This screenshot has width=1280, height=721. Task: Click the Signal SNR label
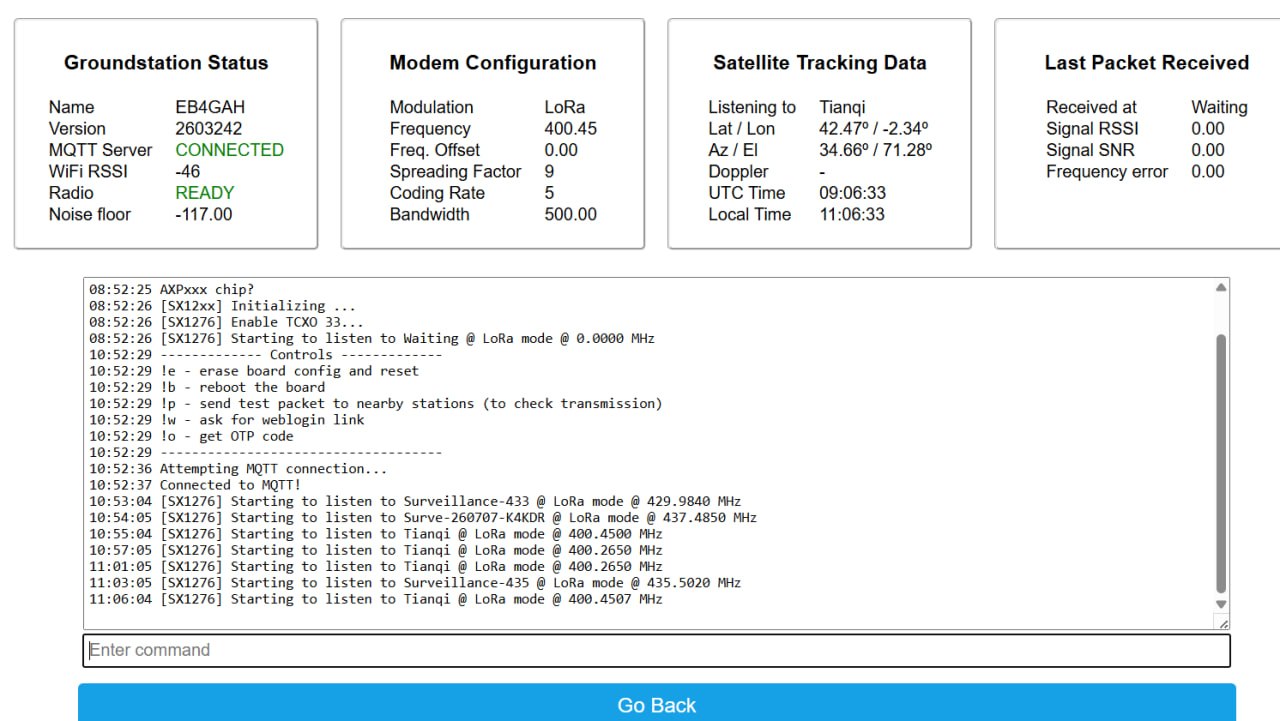click(1091, 150)
